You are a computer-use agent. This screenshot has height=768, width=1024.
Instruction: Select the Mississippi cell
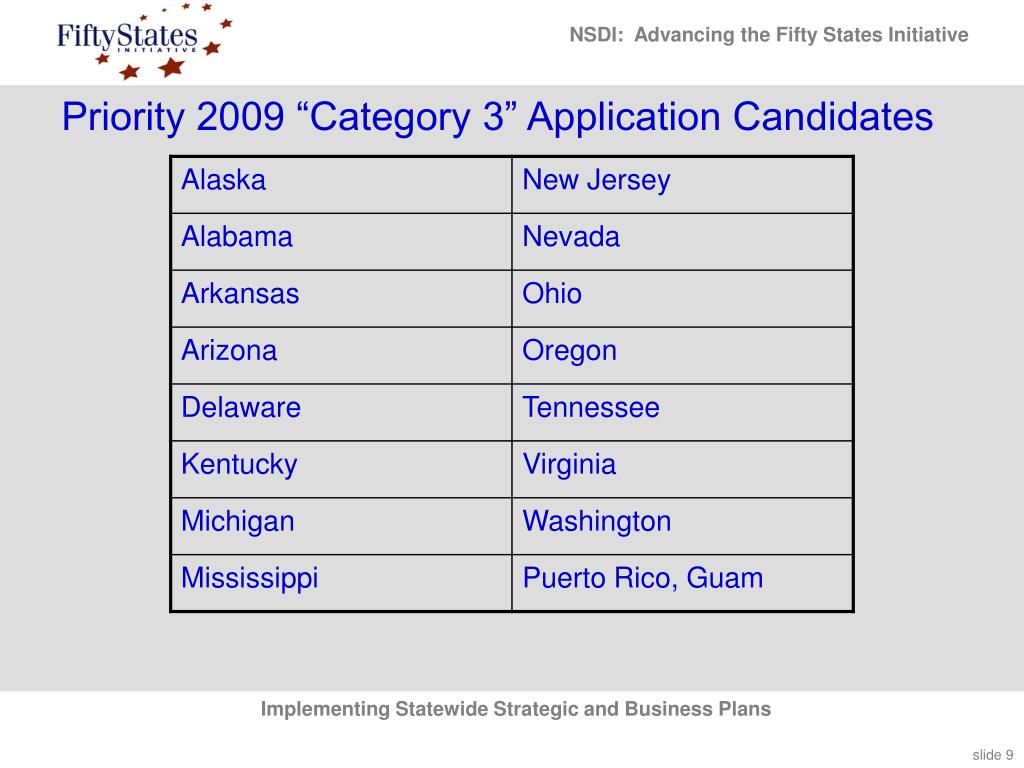(341, 583)
